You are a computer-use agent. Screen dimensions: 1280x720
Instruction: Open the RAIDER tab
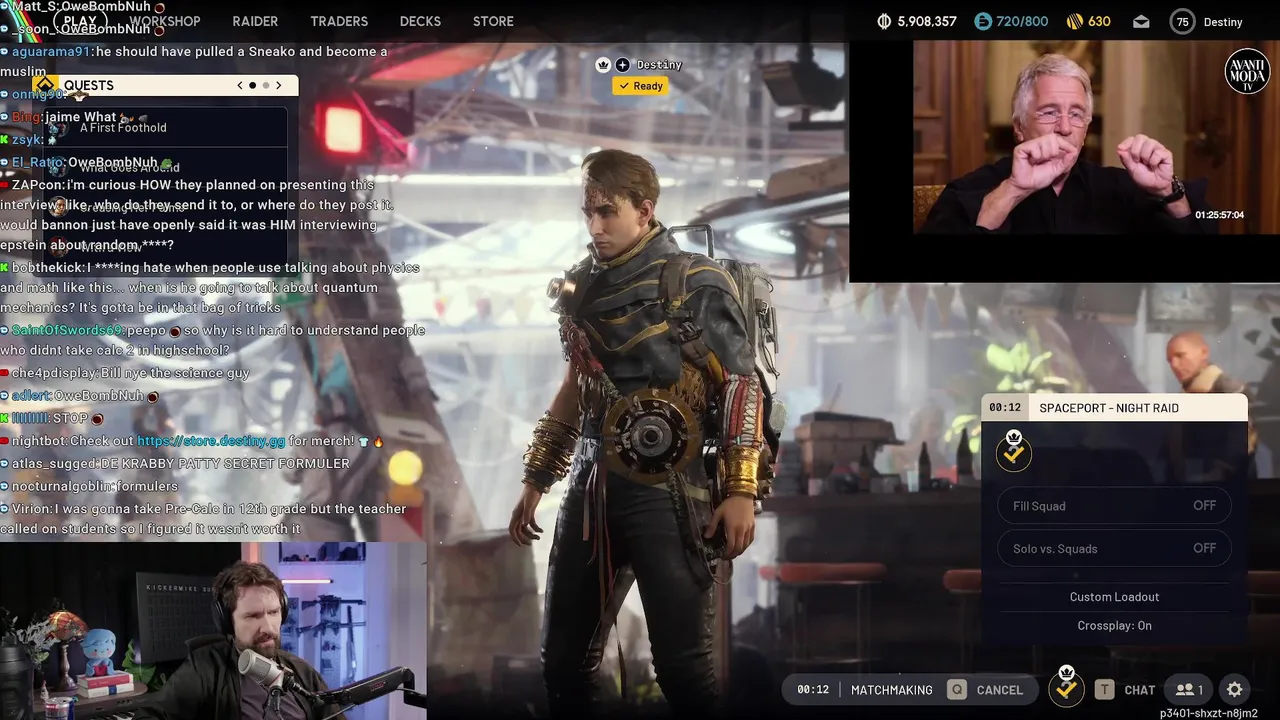coord(255,21)
